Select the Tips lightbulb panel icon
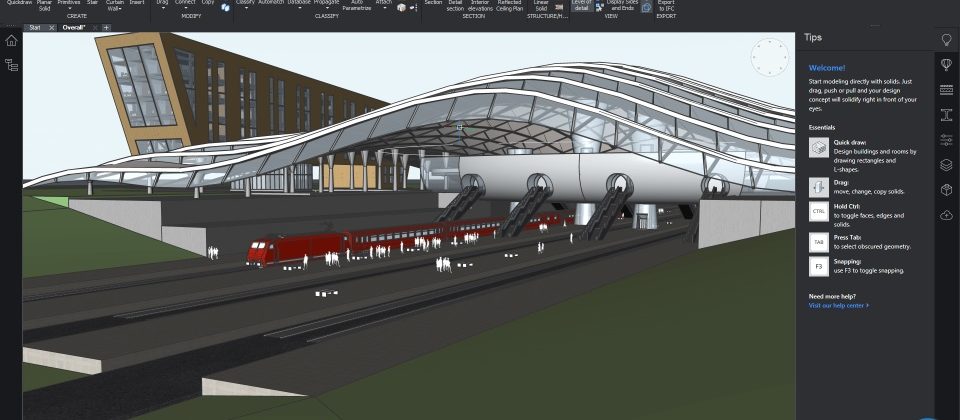 click(x=946, y=39)
